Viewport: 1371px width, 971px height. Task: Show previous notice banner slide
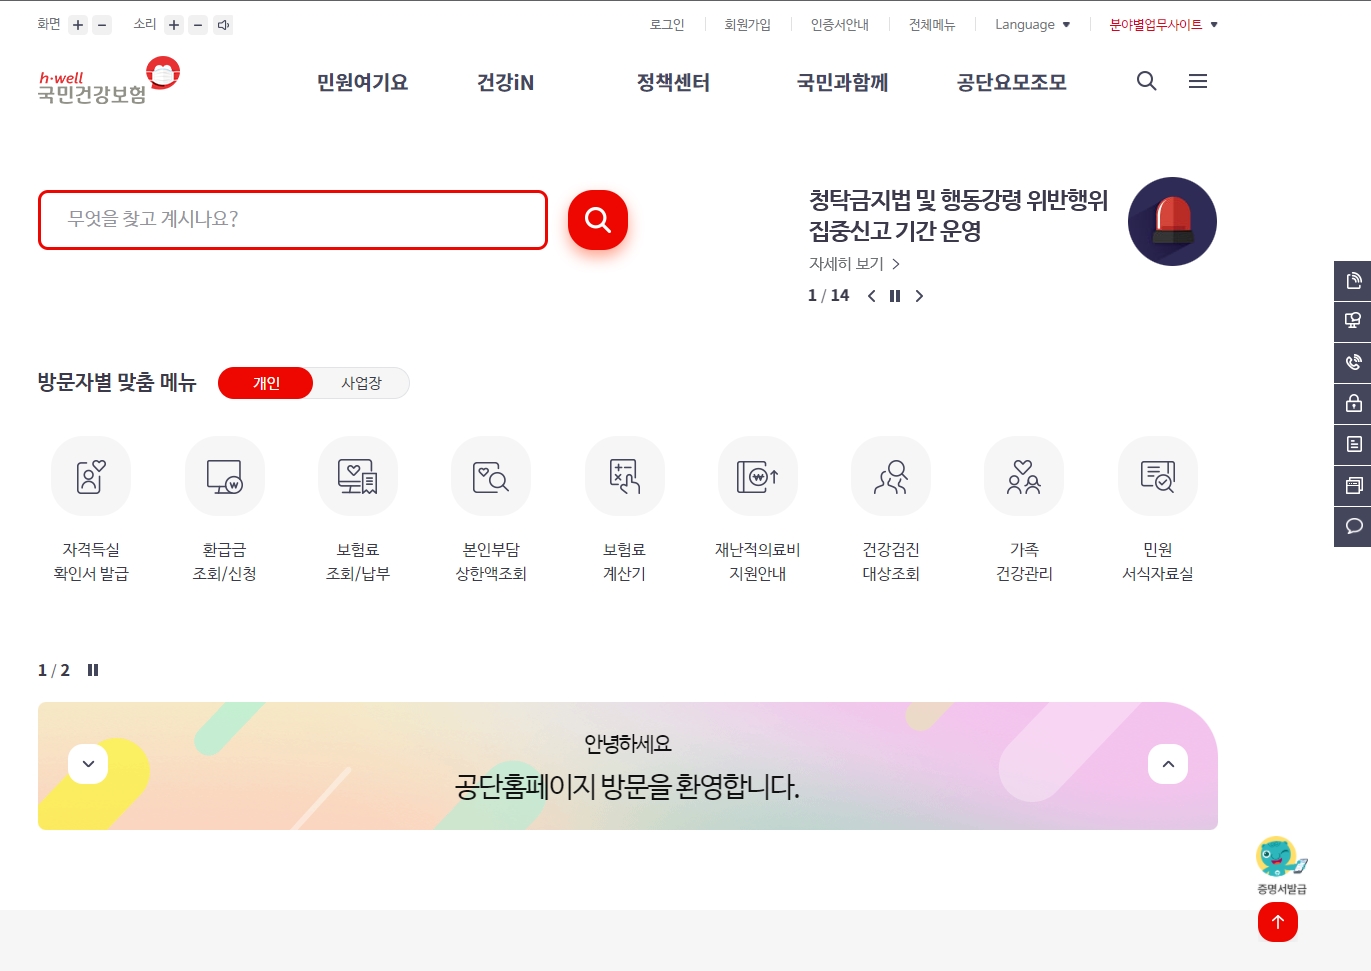pos(871,296)
